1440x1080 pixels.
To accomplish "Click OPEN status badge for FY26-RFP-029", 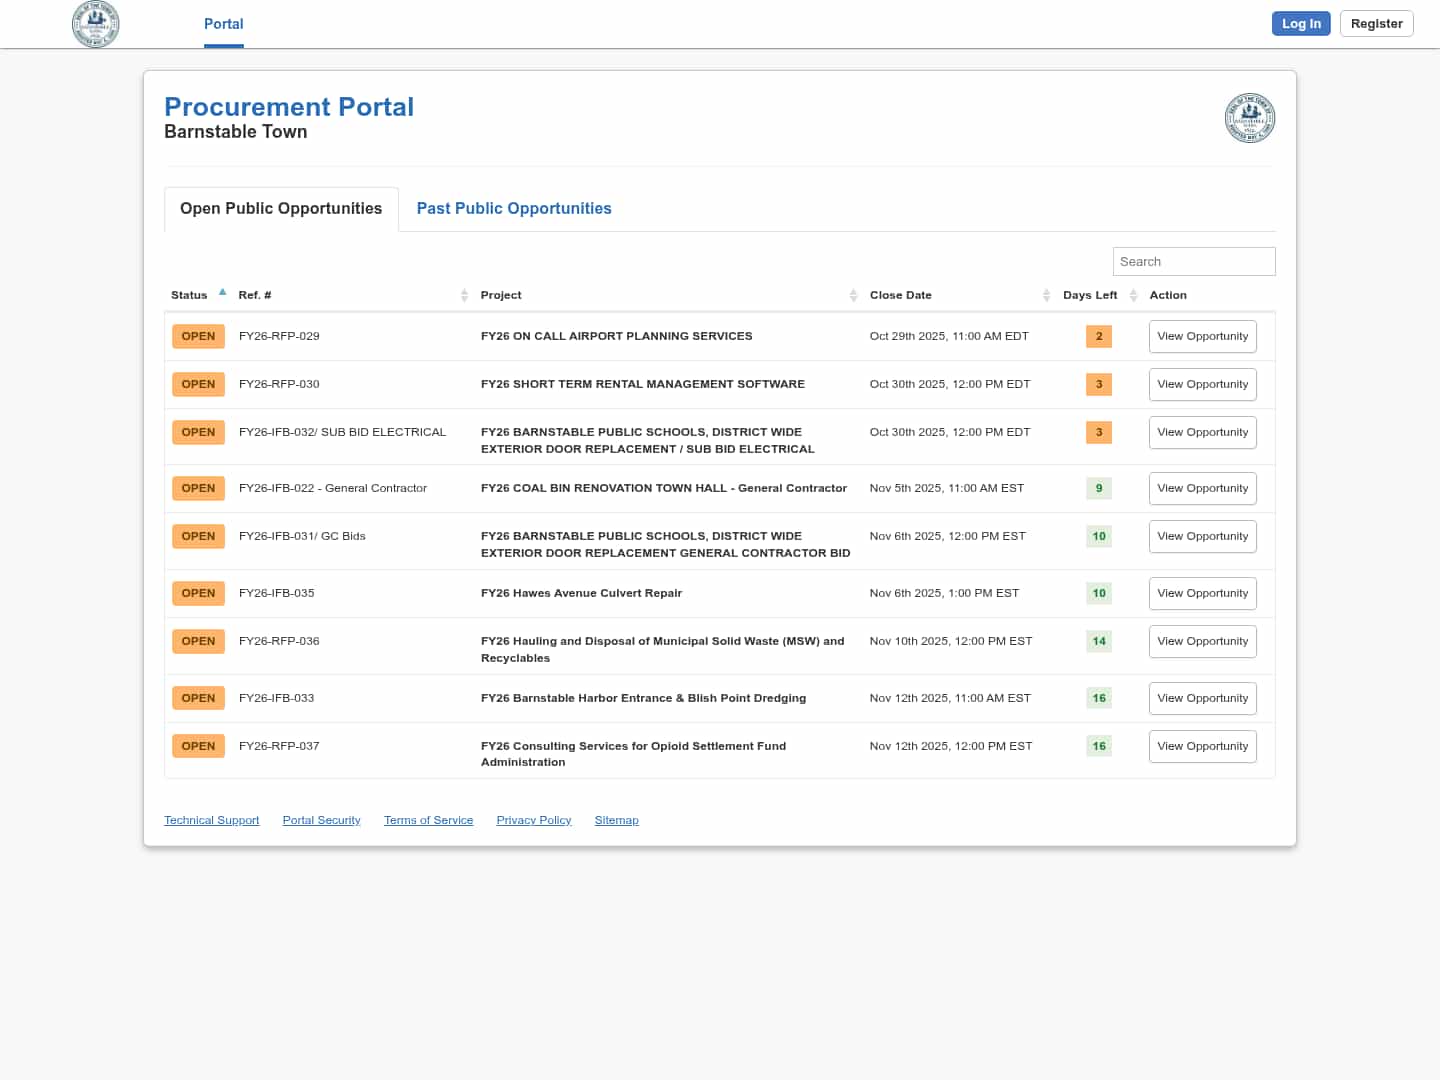I will (198, 337).
